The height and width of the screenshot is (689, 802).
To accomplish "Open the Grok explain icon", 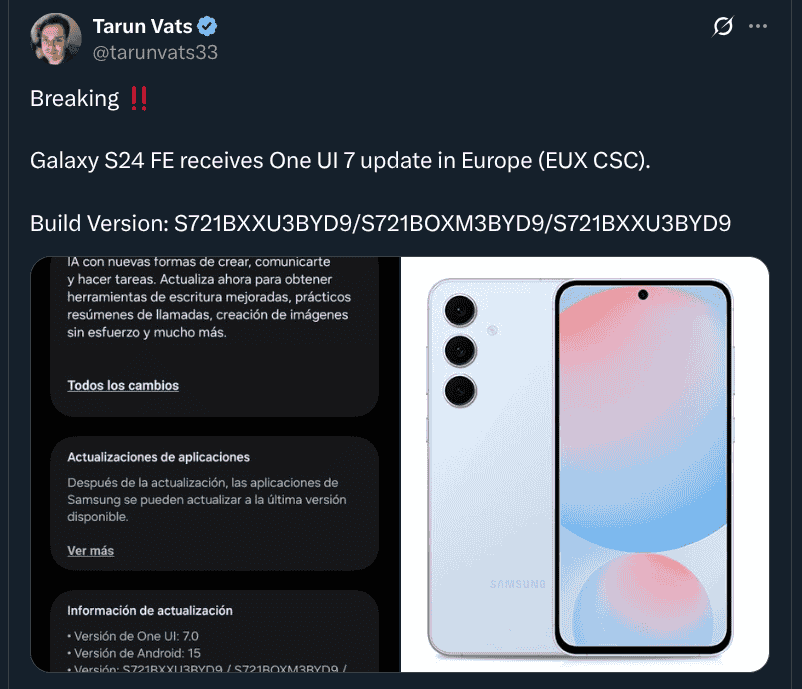I will click(722, 26).
